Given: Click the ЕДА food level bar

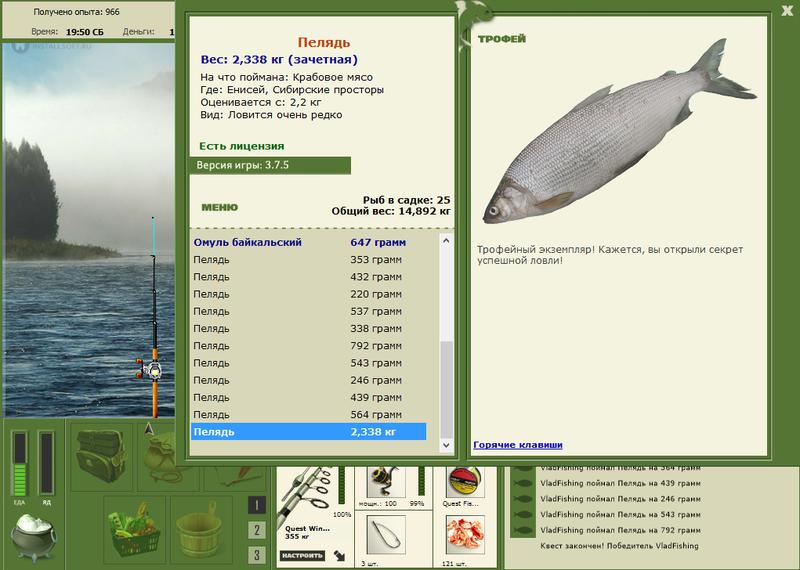Looking at the screenshot, I should point(20,463).
